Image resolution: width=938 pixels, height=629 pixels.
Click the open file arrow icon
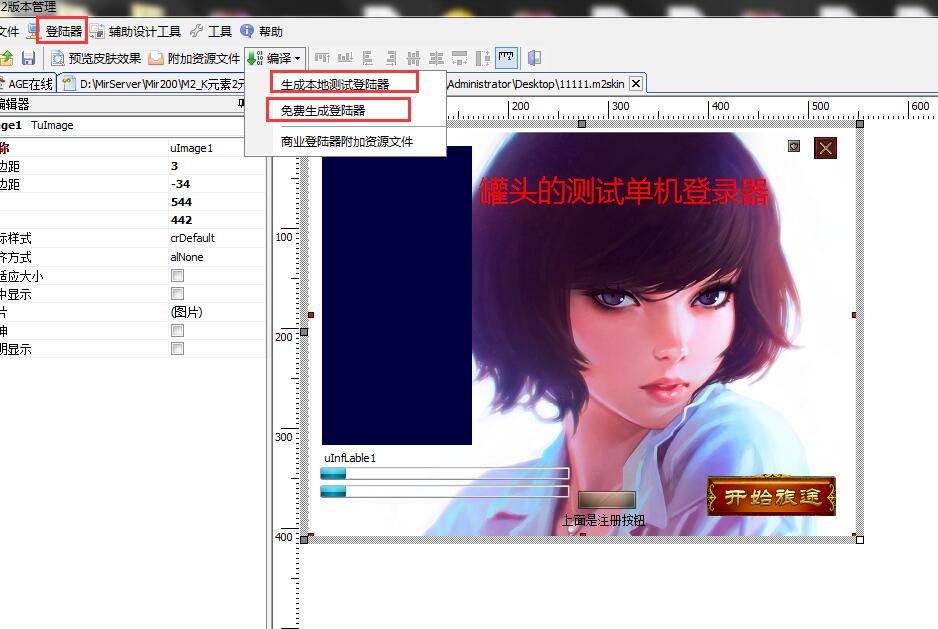pos(7,58)
